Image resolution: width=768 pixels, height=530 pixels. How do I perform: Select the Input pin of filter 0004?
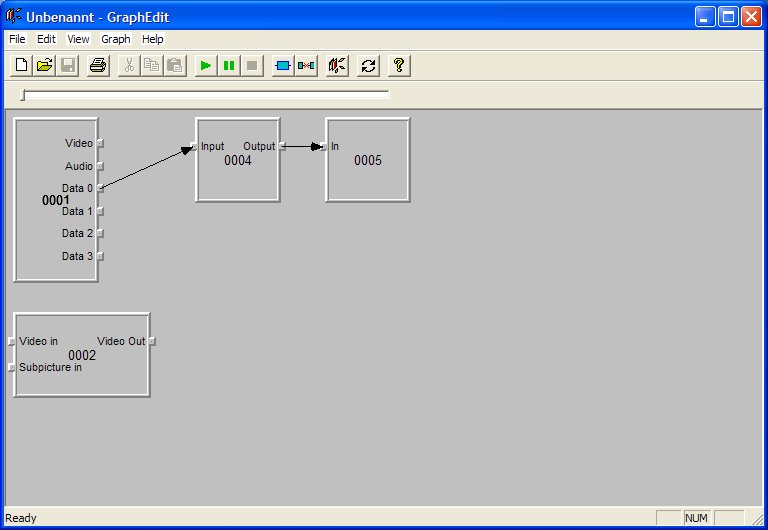[194, 146]
